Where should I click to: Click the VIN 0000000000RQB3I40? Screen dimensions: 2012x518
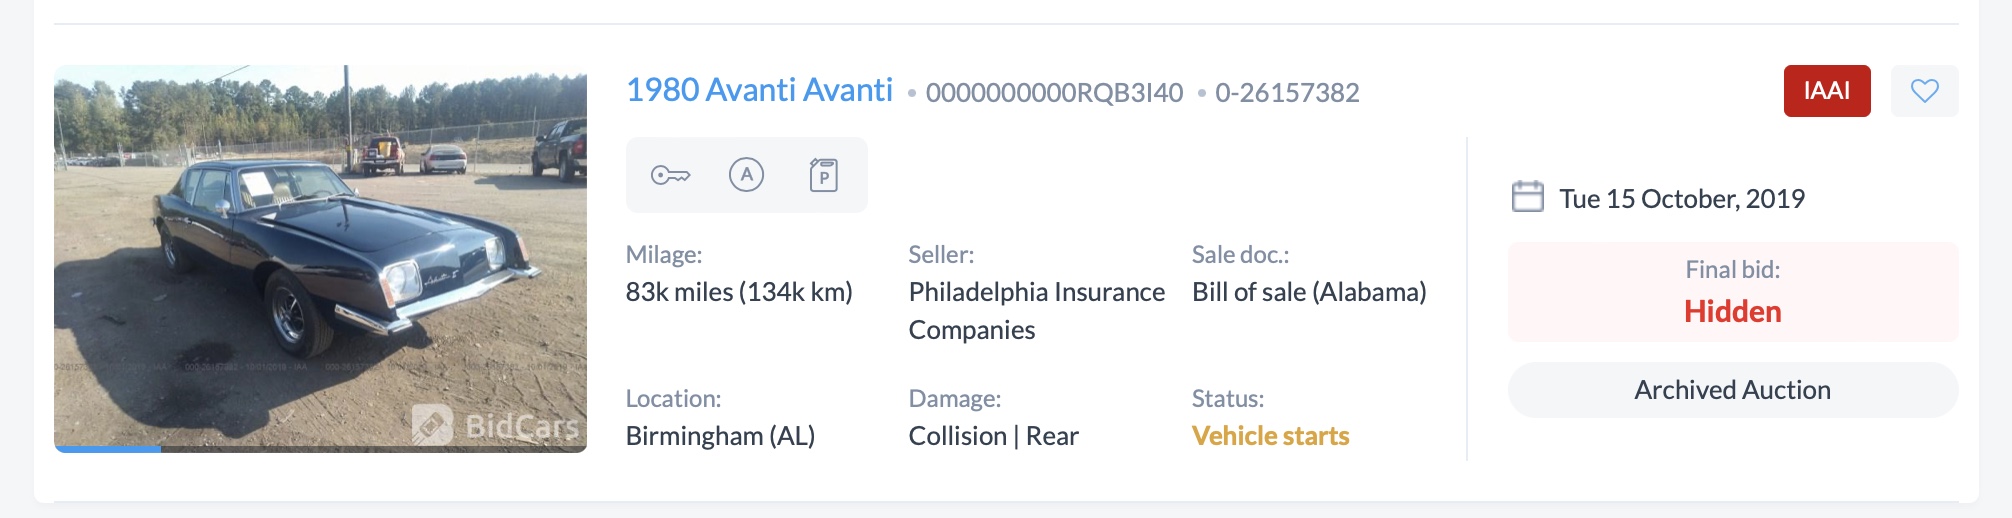(1054, 93)
